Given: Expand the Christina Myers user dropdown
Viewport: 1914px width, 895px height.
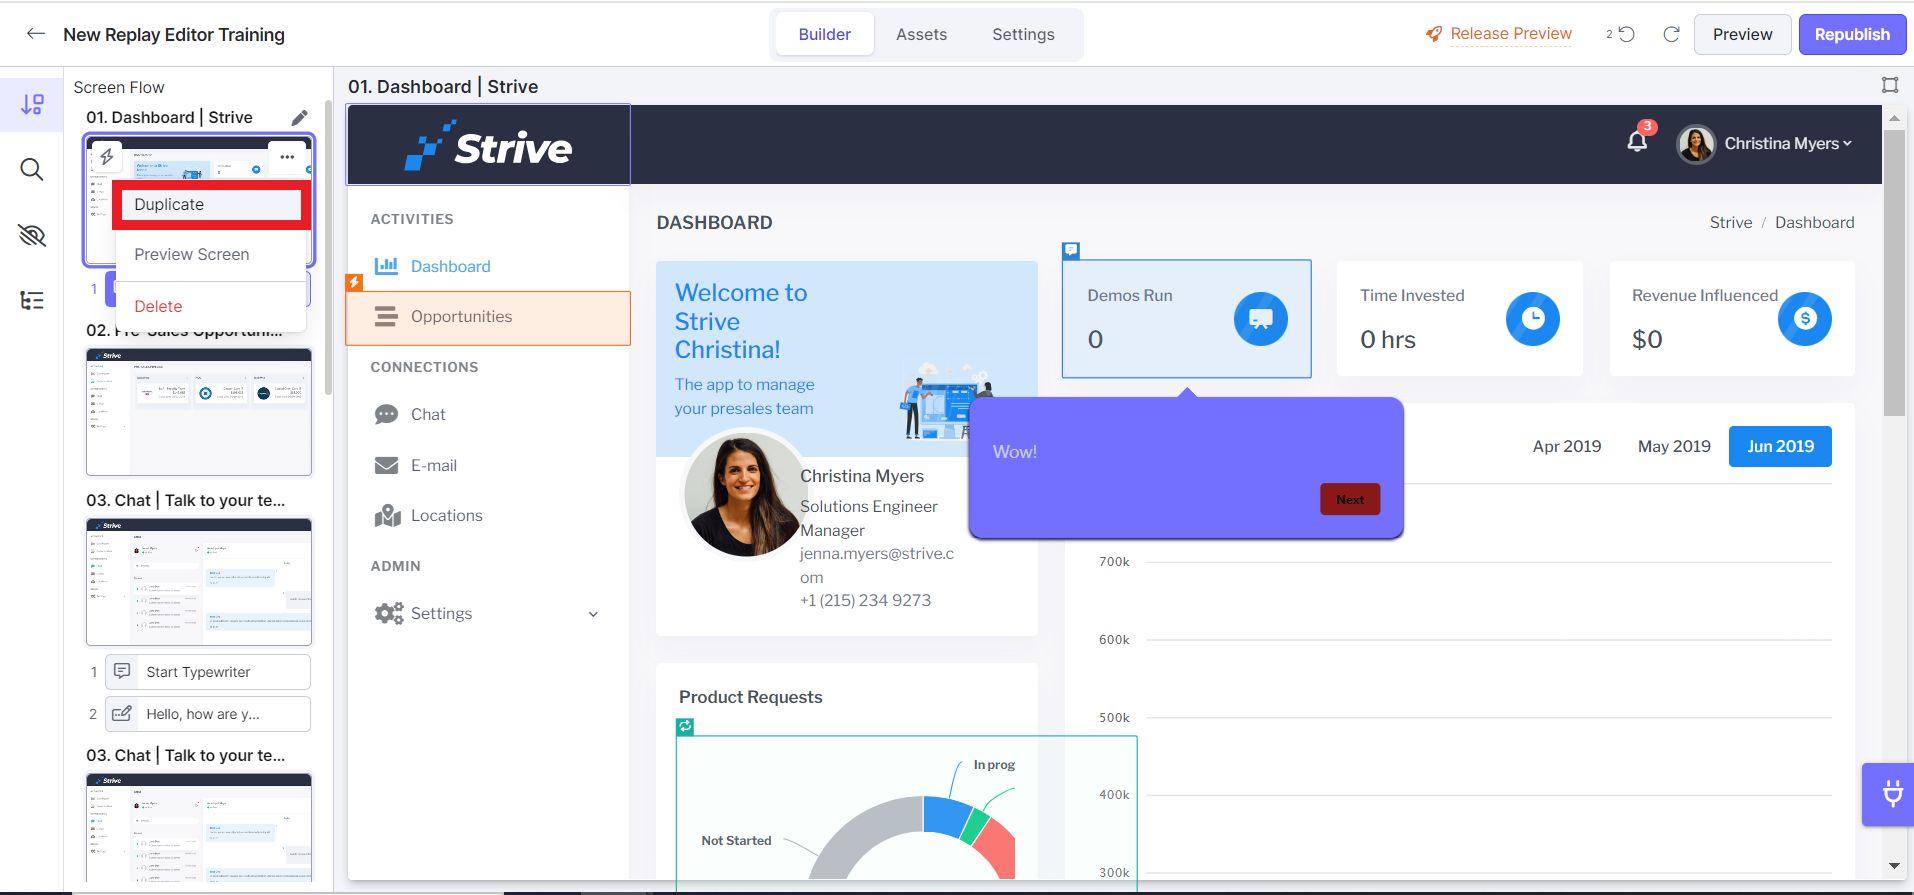Looking at the screenshot, I should pos(1788,144).
